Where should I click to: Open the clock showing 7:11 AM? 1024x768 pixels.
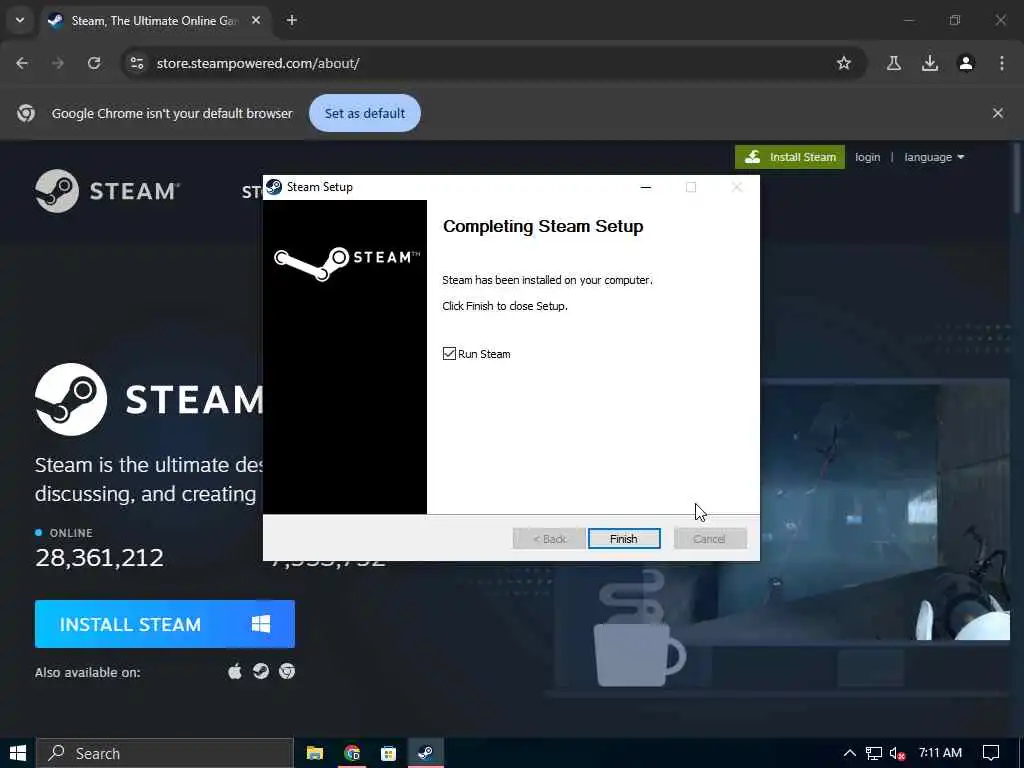point(940,753)
